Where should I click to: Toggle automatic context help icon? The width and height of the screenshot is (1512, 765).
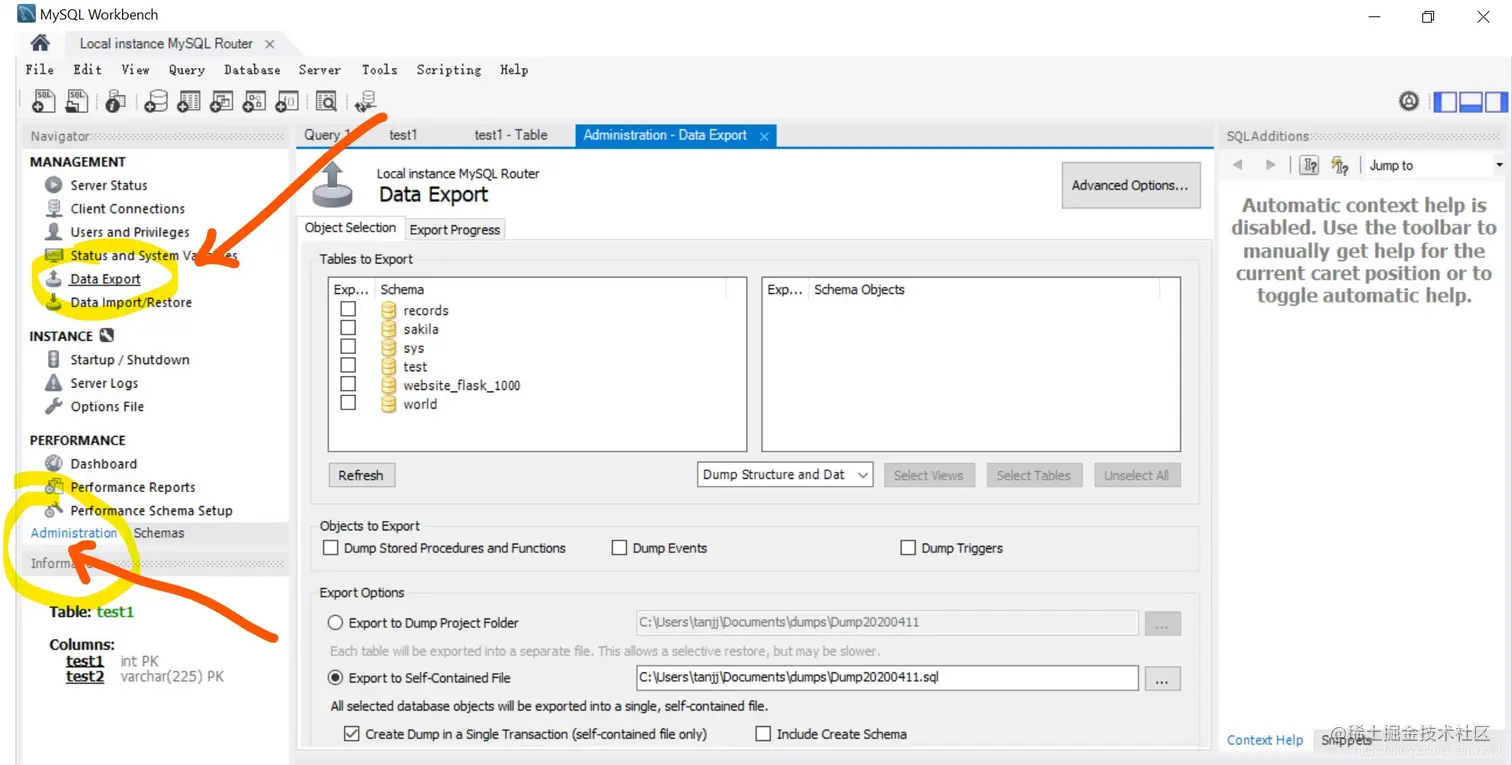pyautogui.click(x=1340, y=165)
